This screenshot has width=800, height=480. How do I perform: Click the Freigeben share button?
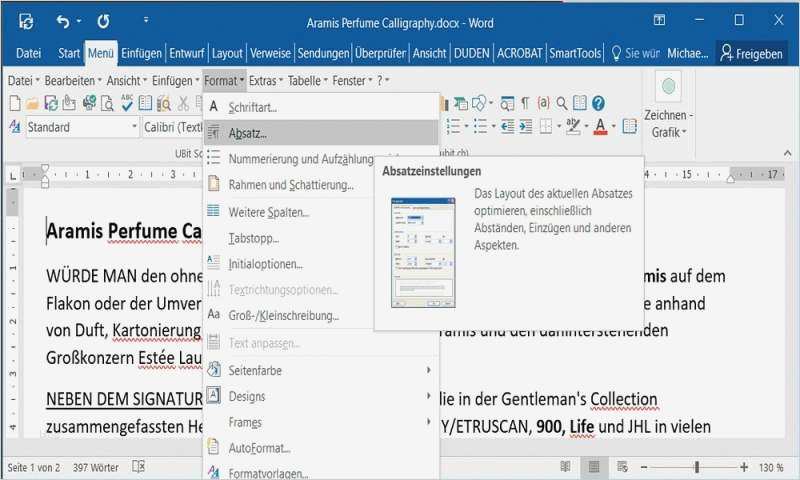tap(751, 53)
